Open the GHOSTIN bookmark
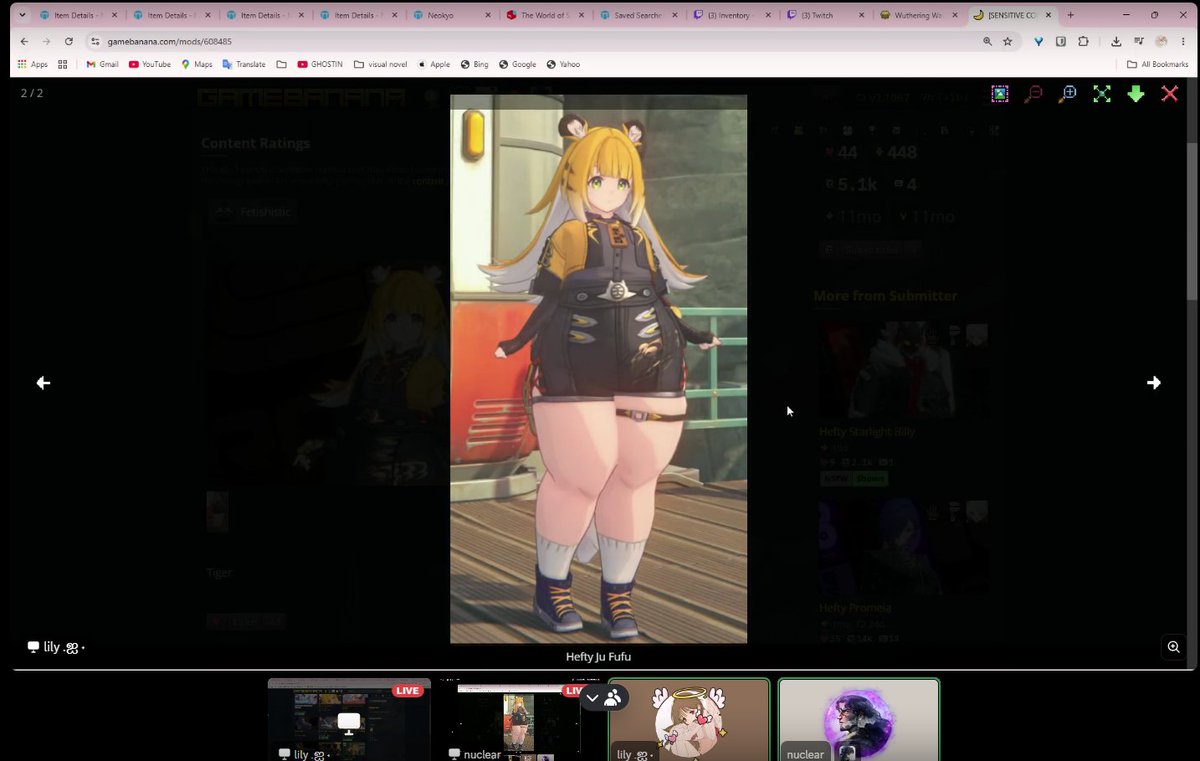The width and height of the screenshot is (1200, 761). tap(320, 64)
